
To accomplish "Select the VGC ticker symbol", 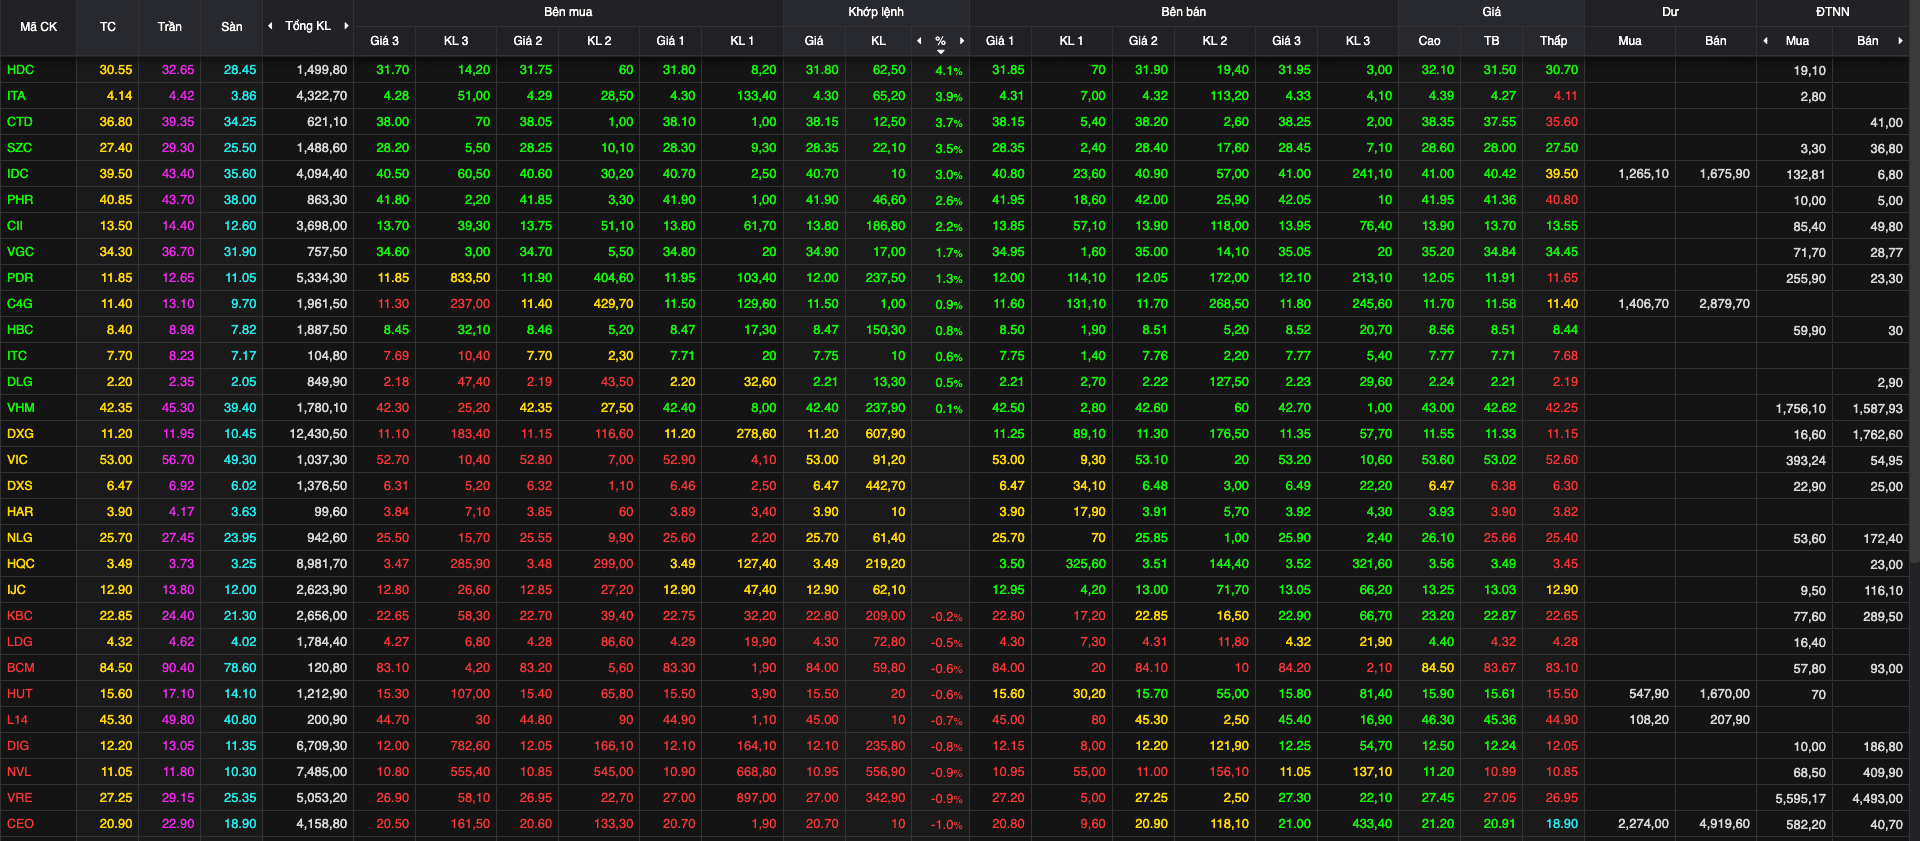I will [20, 252].
